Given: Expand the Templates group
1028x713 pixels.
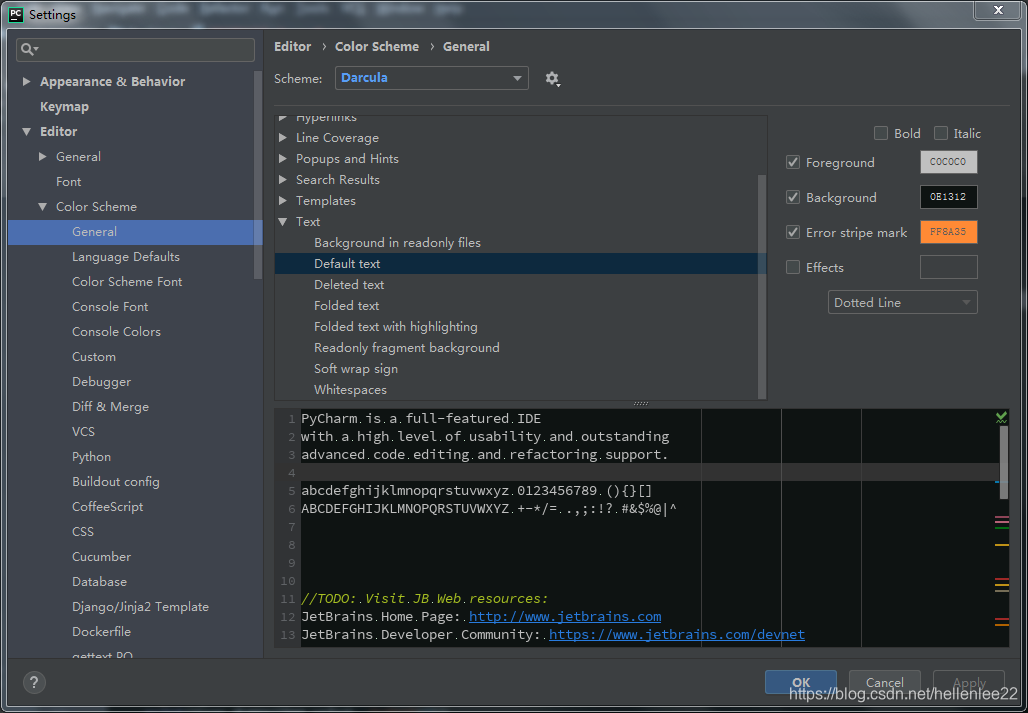Looking at the screenshot, I should click(x=283, y=201).
